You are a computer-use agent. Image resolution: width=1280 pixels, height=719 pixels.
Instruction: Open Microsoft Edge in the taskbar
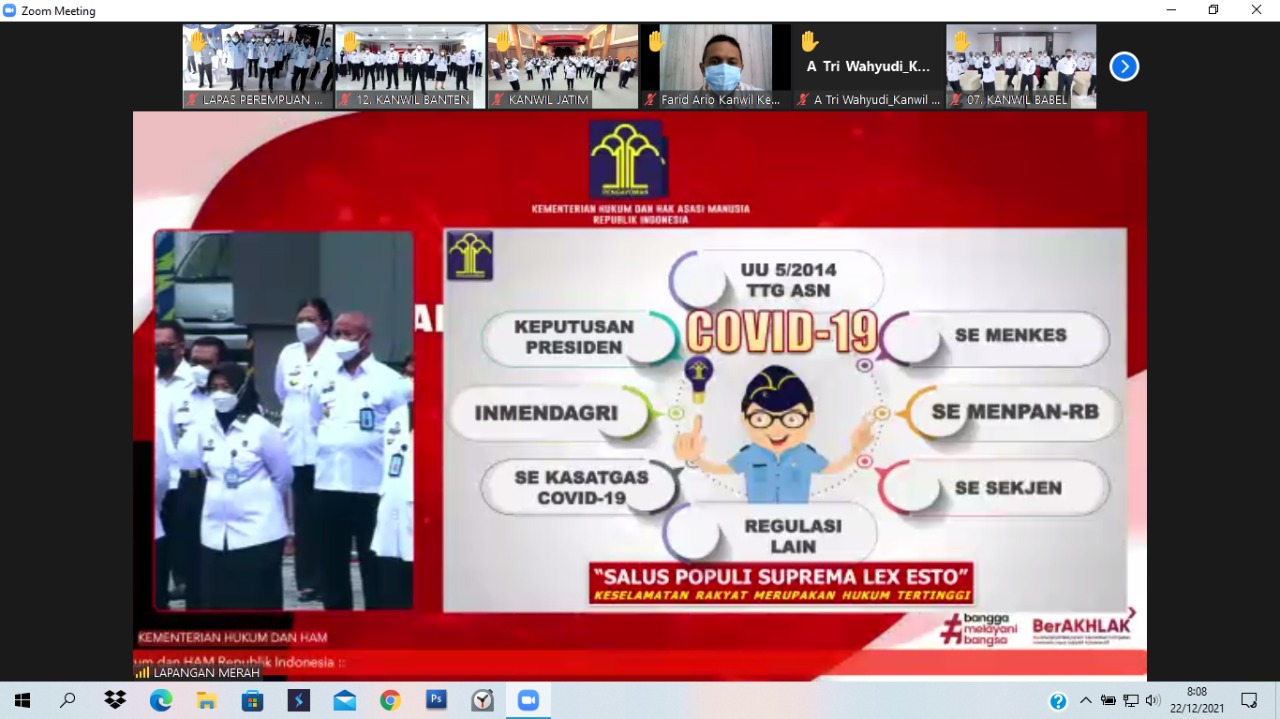pos(161,700)
